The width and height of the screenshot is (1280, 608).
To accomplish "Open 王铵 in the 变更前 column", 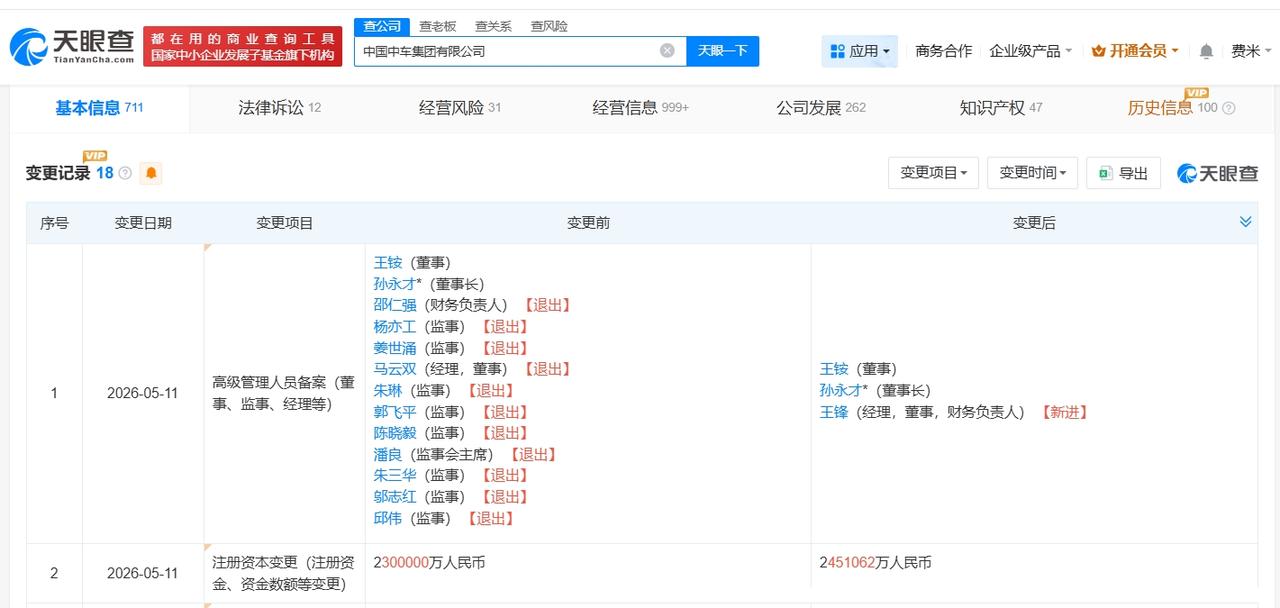I will point(388,263).
